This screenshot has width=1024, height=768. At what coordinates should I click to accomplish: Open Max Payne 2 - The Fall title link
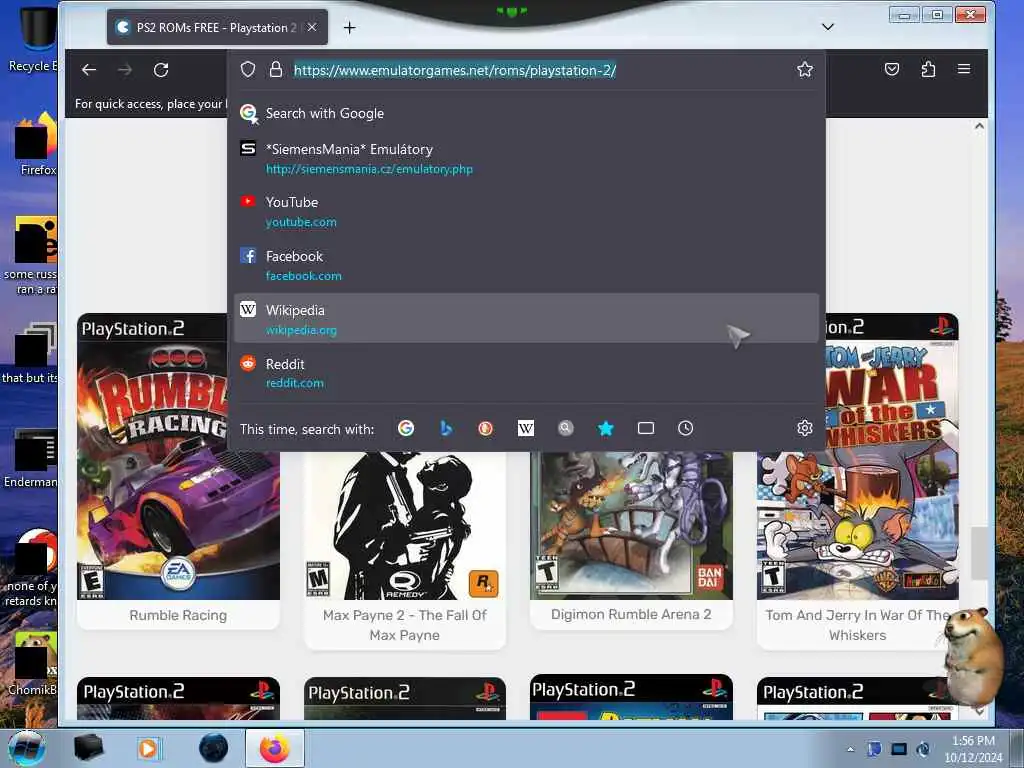405,625
